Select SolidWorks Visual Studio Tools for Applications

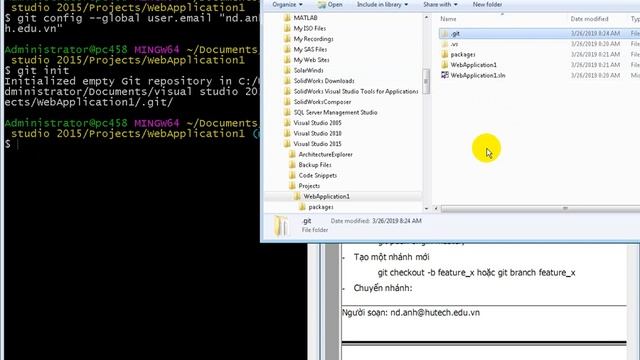(356, 91)
